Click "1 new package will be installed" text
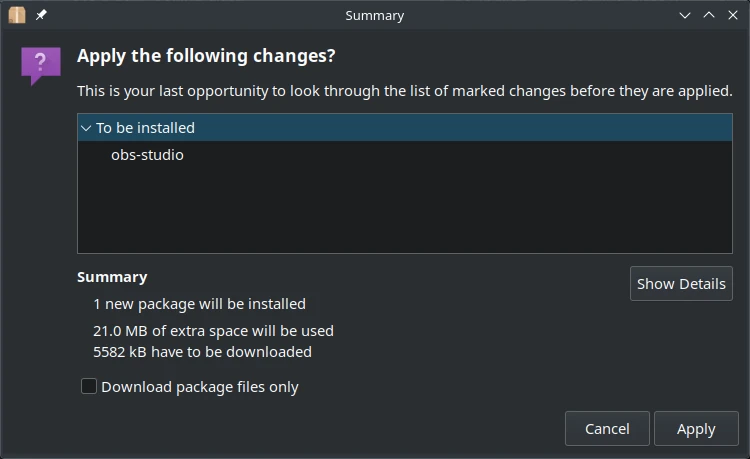Viewport: 750px width, 459px height. 199,303
